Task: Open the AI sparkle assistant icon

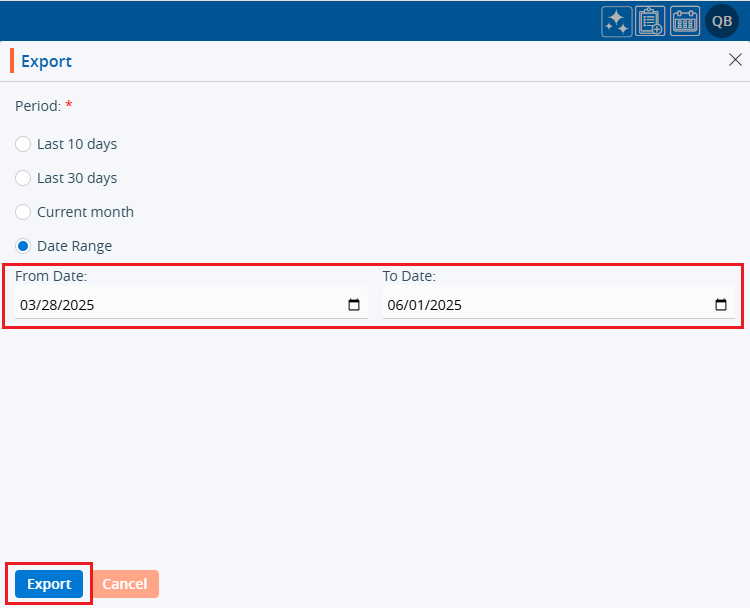Action: pyautogui.click(x=616, y=22)
